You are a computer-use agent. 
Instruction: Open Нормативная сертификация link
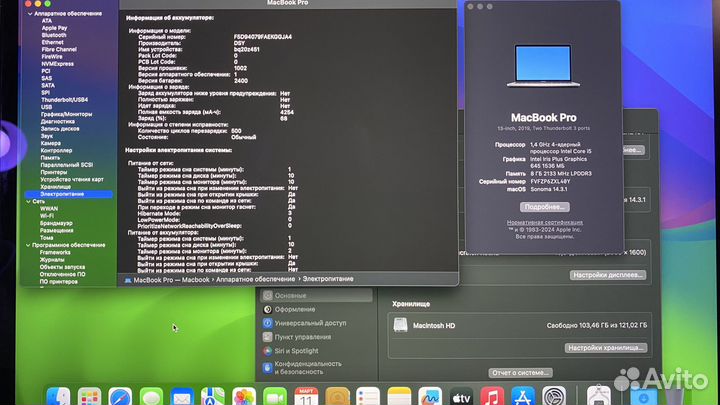[x=545, y=222]
